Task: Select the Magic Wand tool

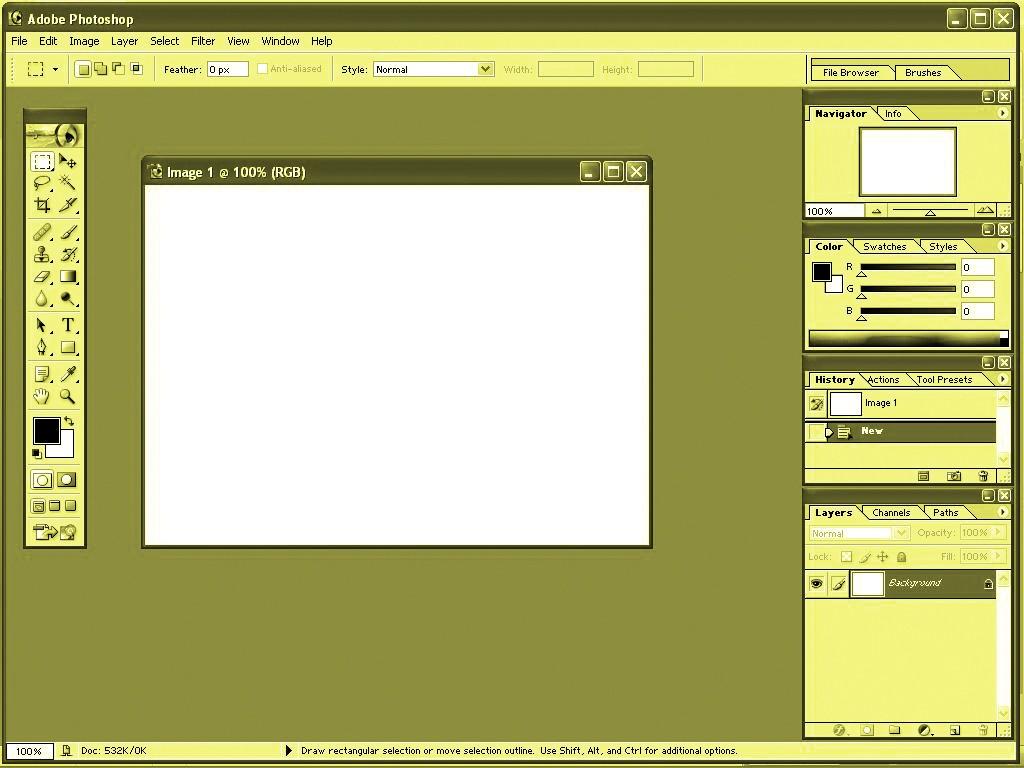Action: tap(68, 183)
